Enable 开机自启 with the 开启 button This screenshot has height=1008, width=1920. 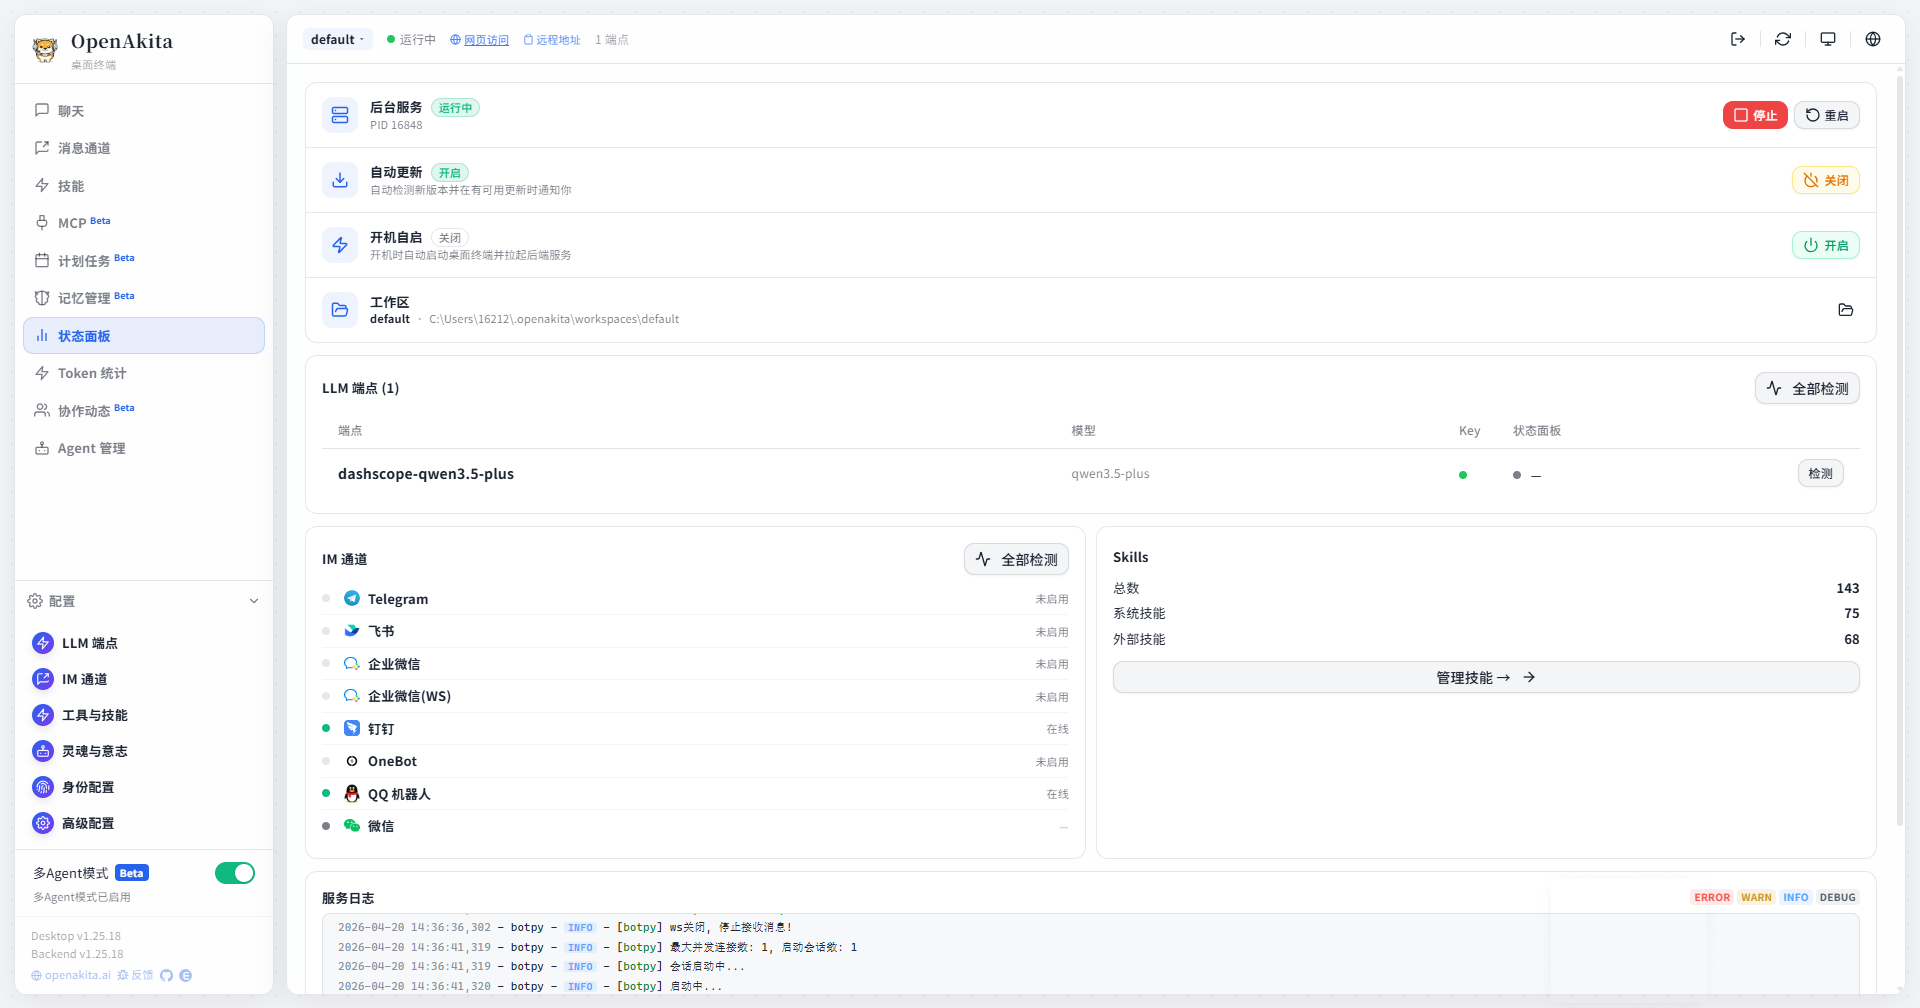pos(1826,245)
